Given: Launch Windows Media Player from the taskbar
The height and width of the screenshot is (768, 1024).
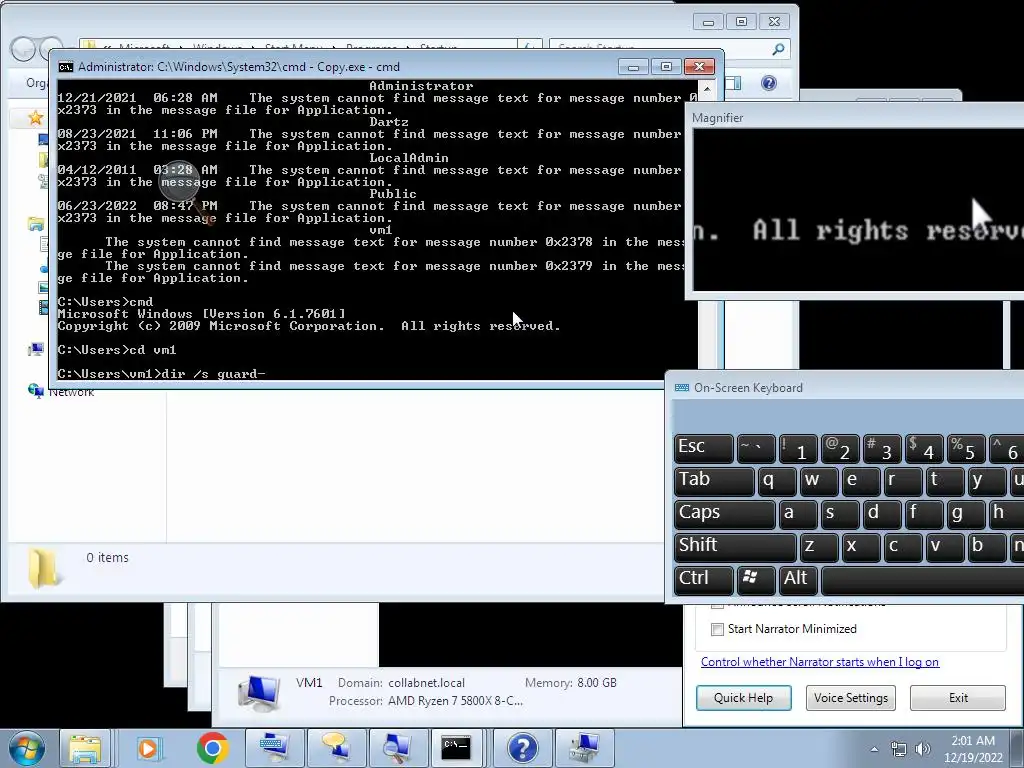Looking at the screenshot, I should [x=148, y=748].
